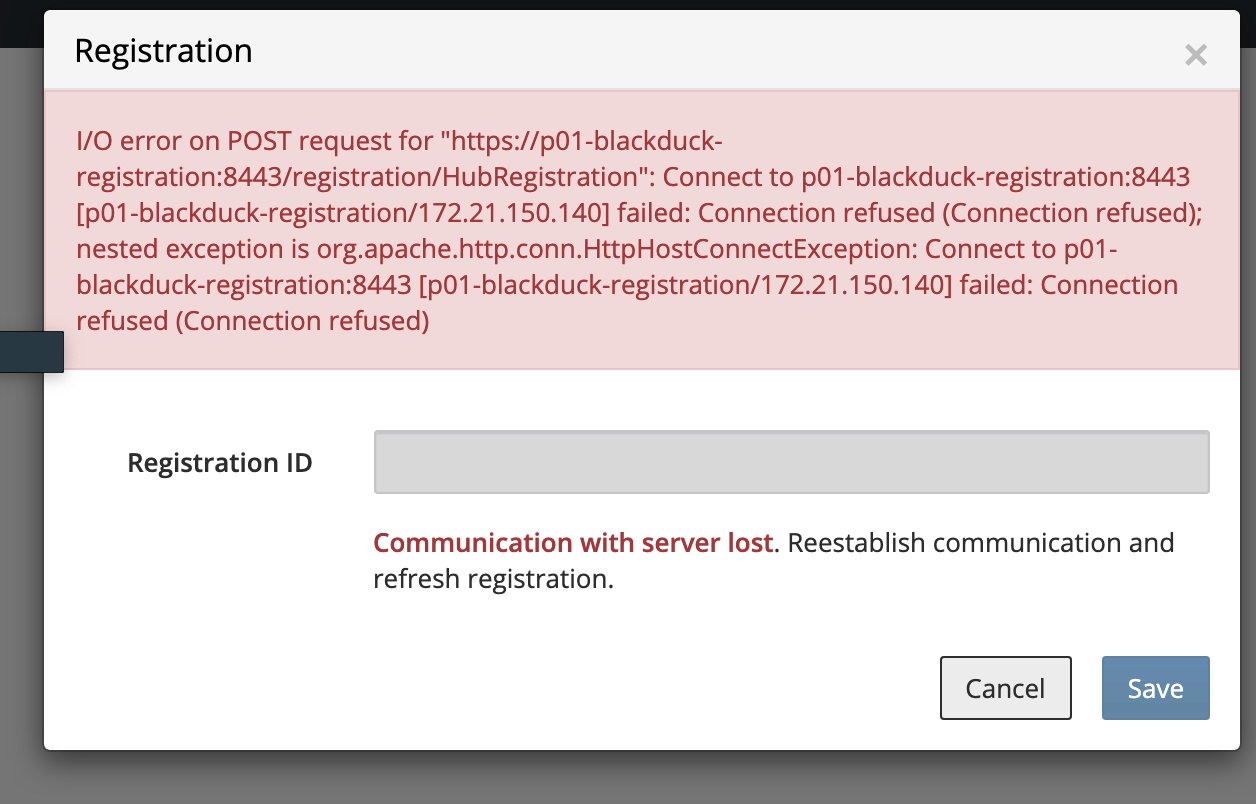Dismiss the Registration dialog via the X
This screenshot has height=804, width=1256.
1196,55
